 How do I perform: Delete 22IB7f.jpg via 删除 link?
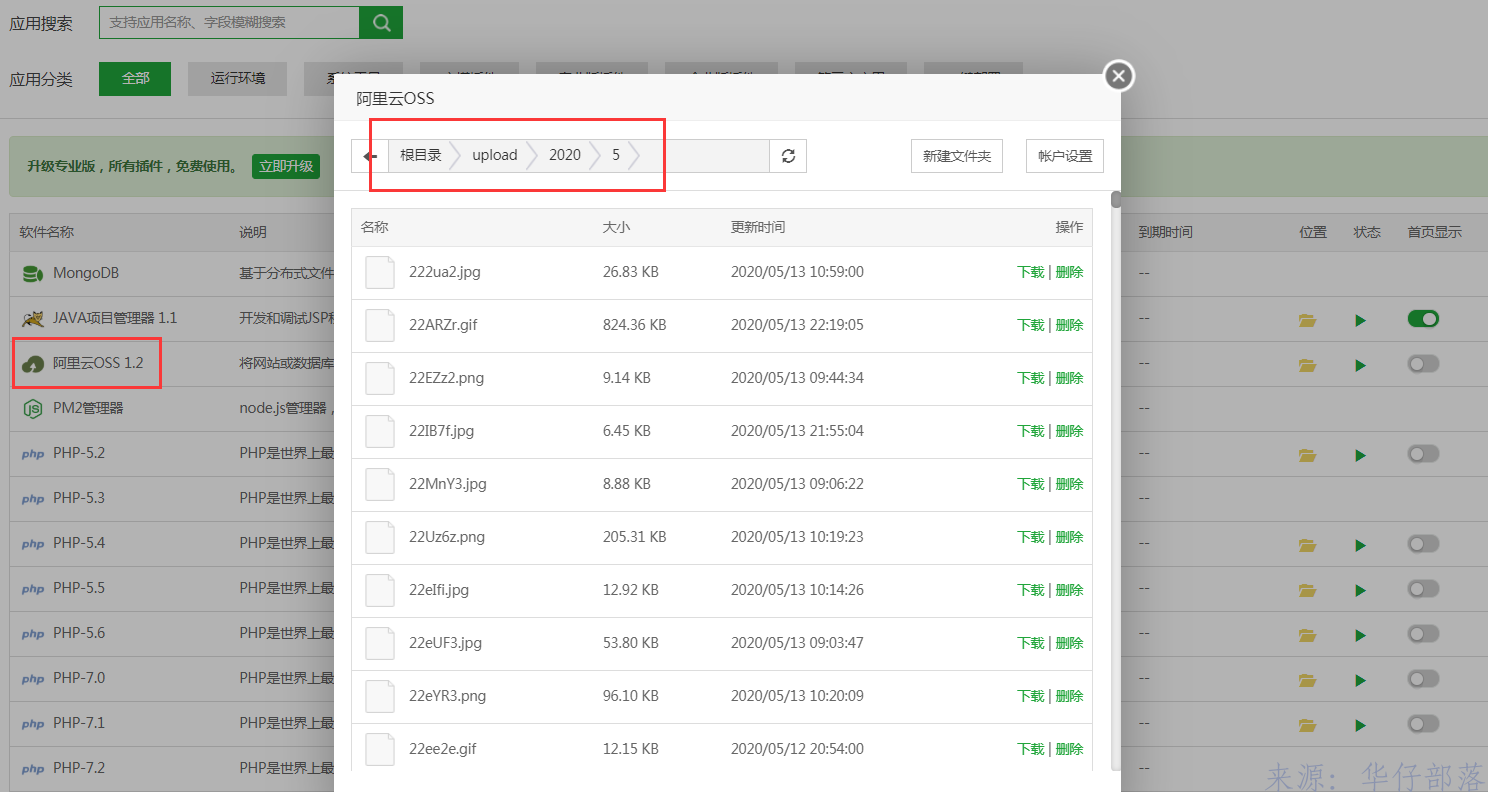tap(1070, 431)
